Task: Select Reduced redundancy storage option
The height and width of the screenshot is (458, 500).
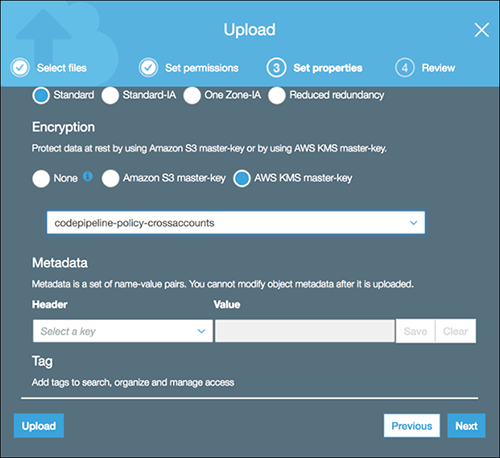Action: (277, 96)
